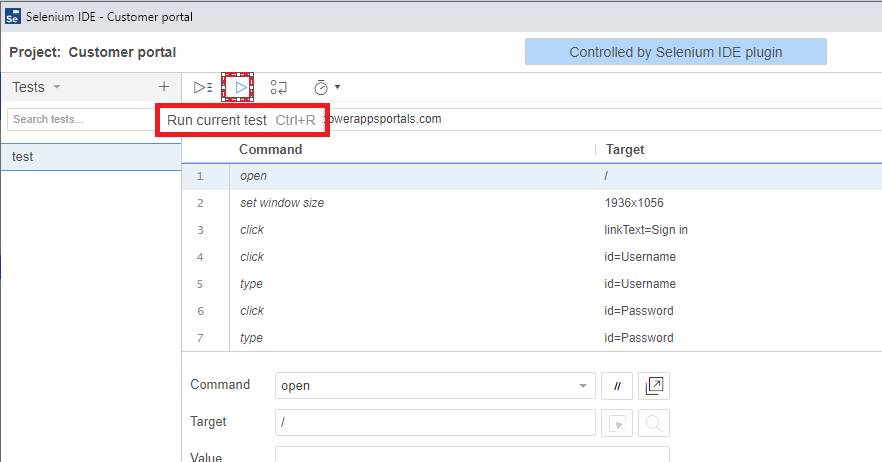Click the Target column header
The width and height of the screenshot is (882, 462).
625,150
